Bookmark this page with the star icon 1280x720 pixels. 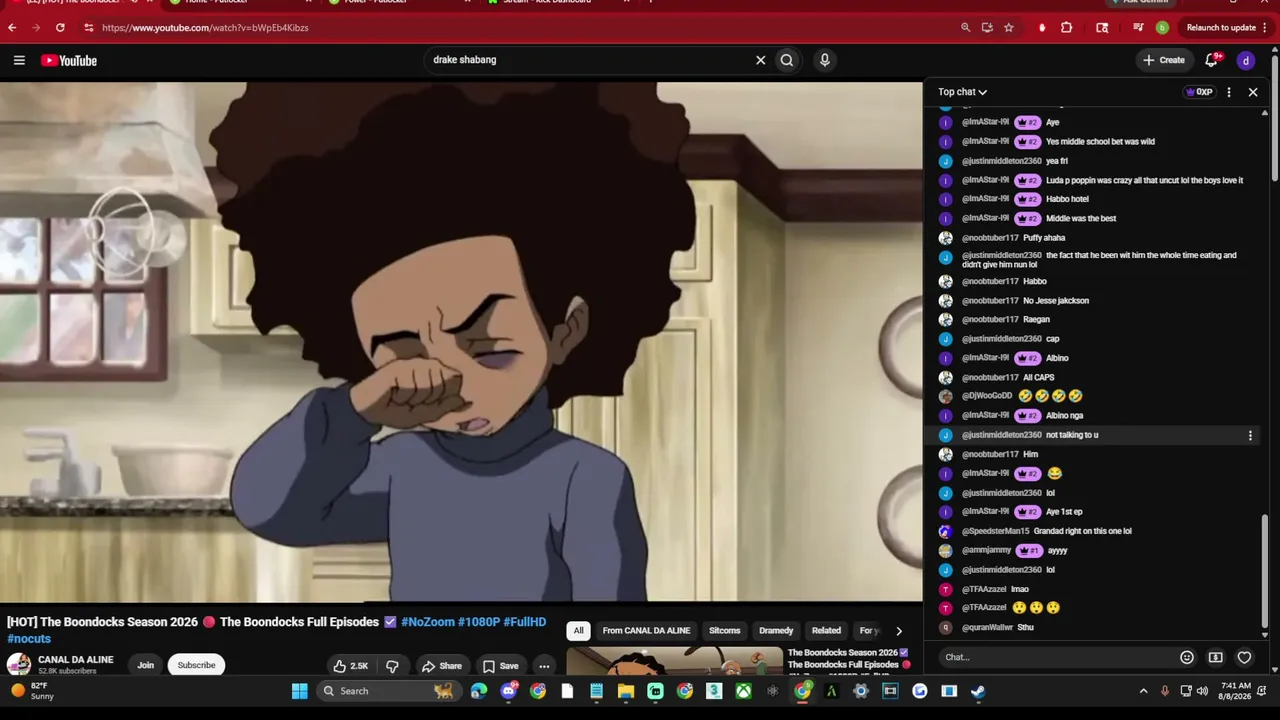tap(1009, 28)
